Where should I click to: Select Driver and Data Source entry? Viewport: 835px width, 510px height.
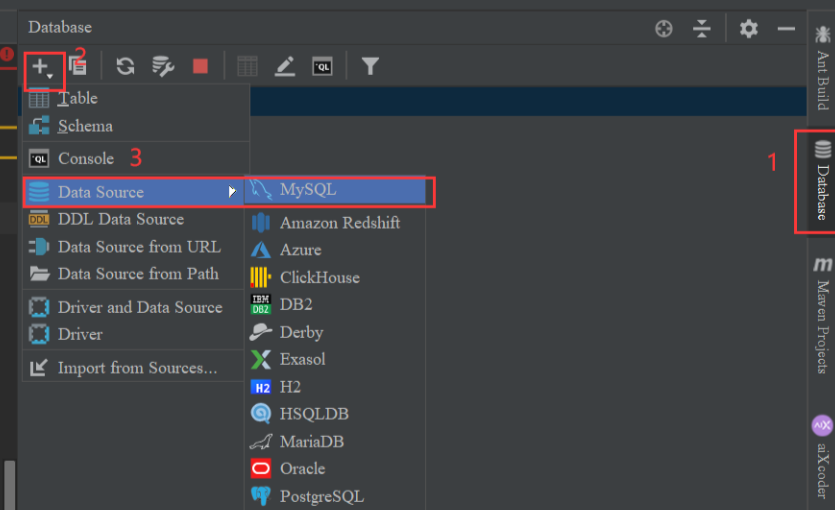133,307
